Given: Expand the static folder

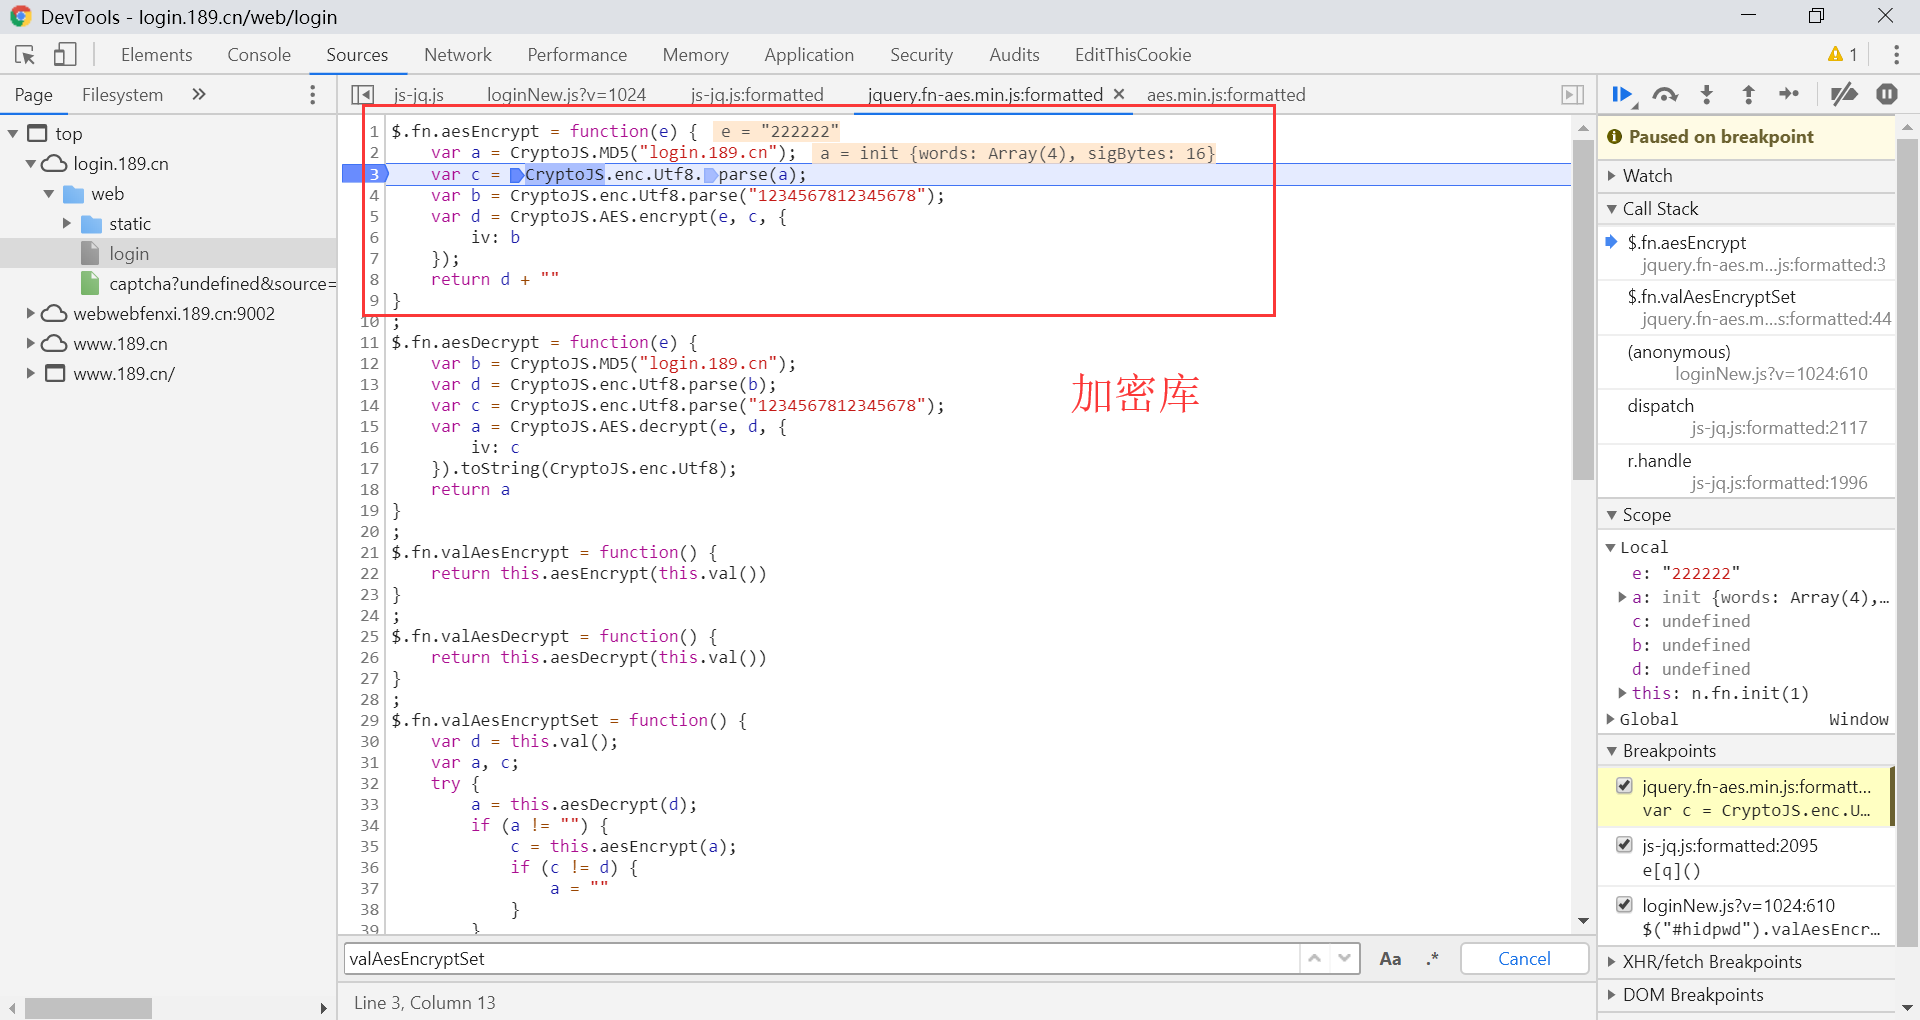Looking at the screenshot, I should [x=67, y=224].
